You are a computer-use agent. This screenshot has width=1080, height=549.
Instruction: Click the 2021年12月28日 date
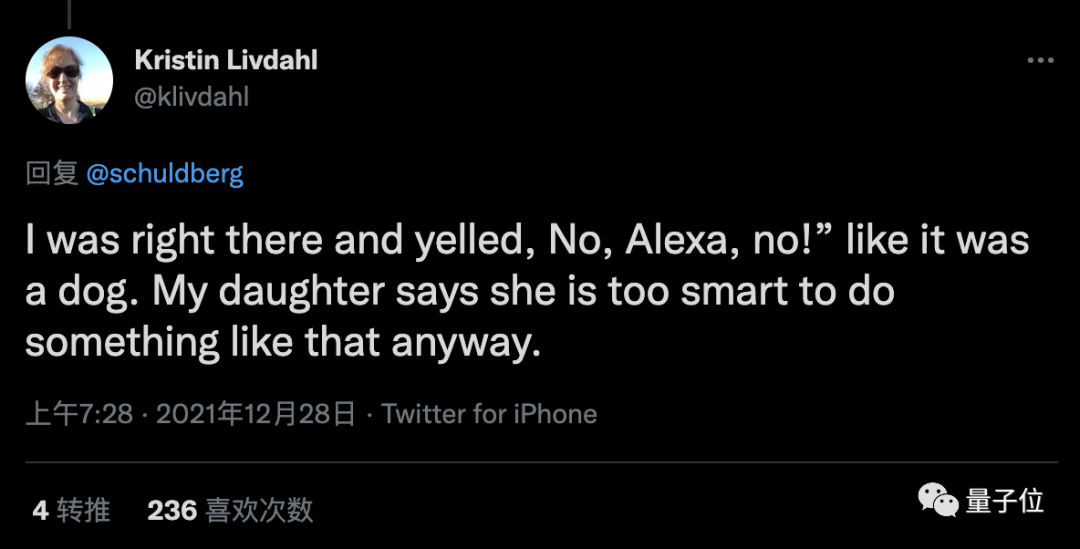tap(256, 414)
